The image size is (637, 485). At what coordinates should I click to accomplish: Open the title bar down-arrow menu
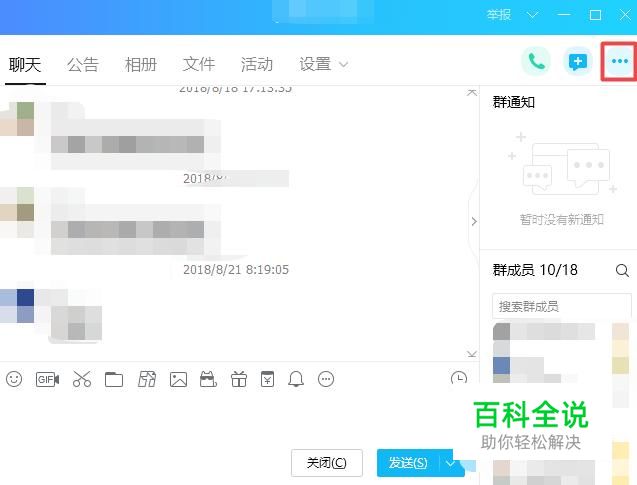point(532,15)
